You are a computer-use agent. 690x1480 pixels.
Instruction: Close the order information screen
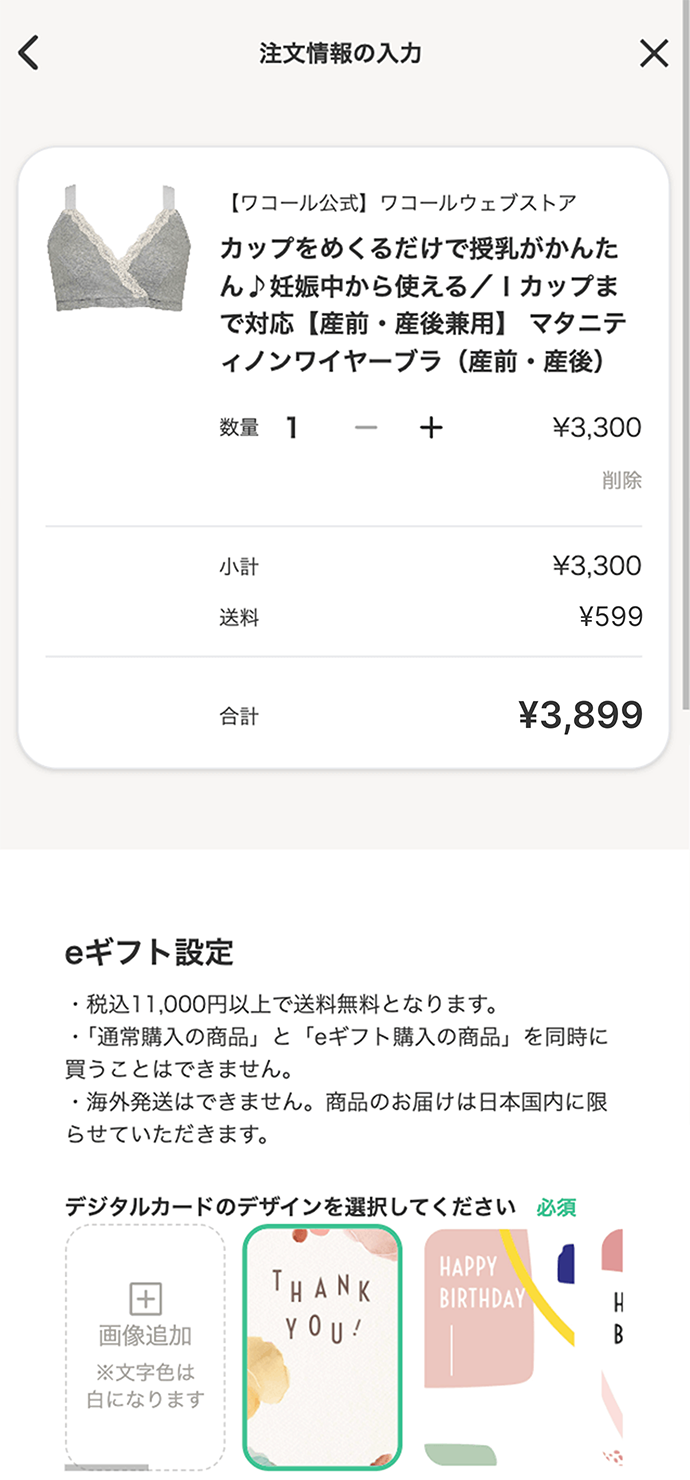point(654,53)
